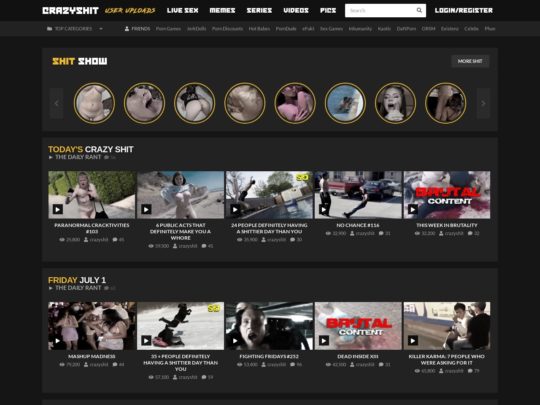540x405 pixels.
Task: Play the No Chance #116 video icon
Action: (x=324, y=209)
